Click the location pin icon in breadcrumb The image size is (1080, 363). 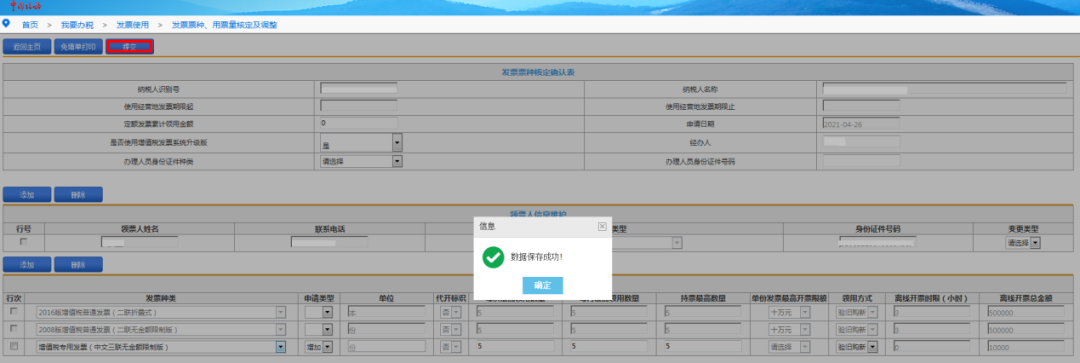(6, 23)
